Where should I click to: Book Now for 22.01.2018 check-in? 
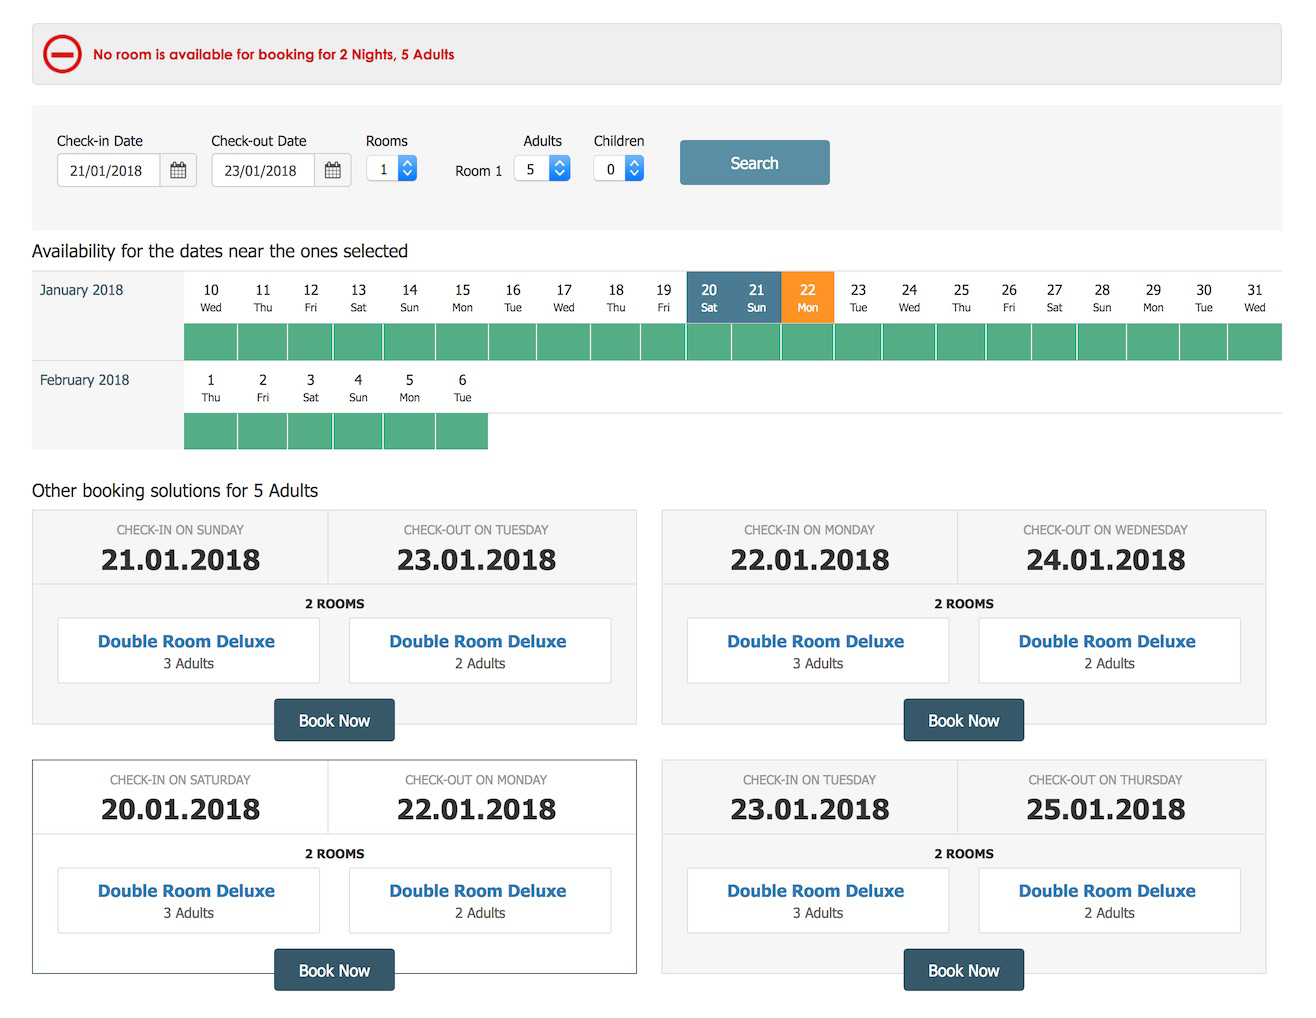pyautogui.click(x=963, y=720)
